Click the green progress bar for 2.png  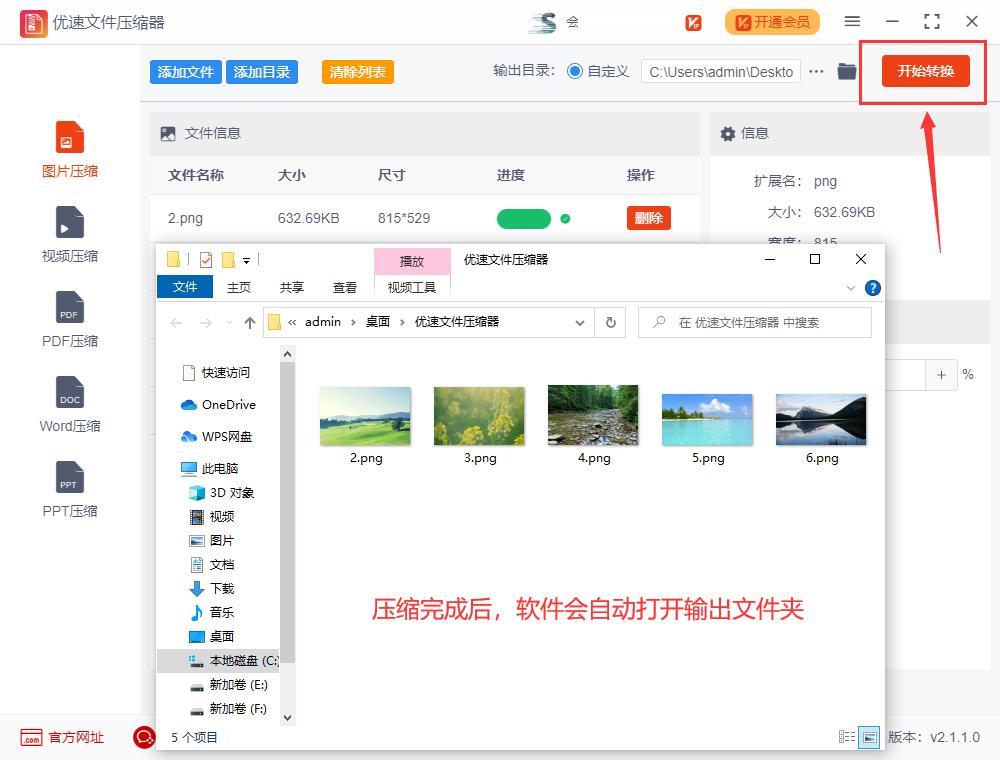click(522, 217)
